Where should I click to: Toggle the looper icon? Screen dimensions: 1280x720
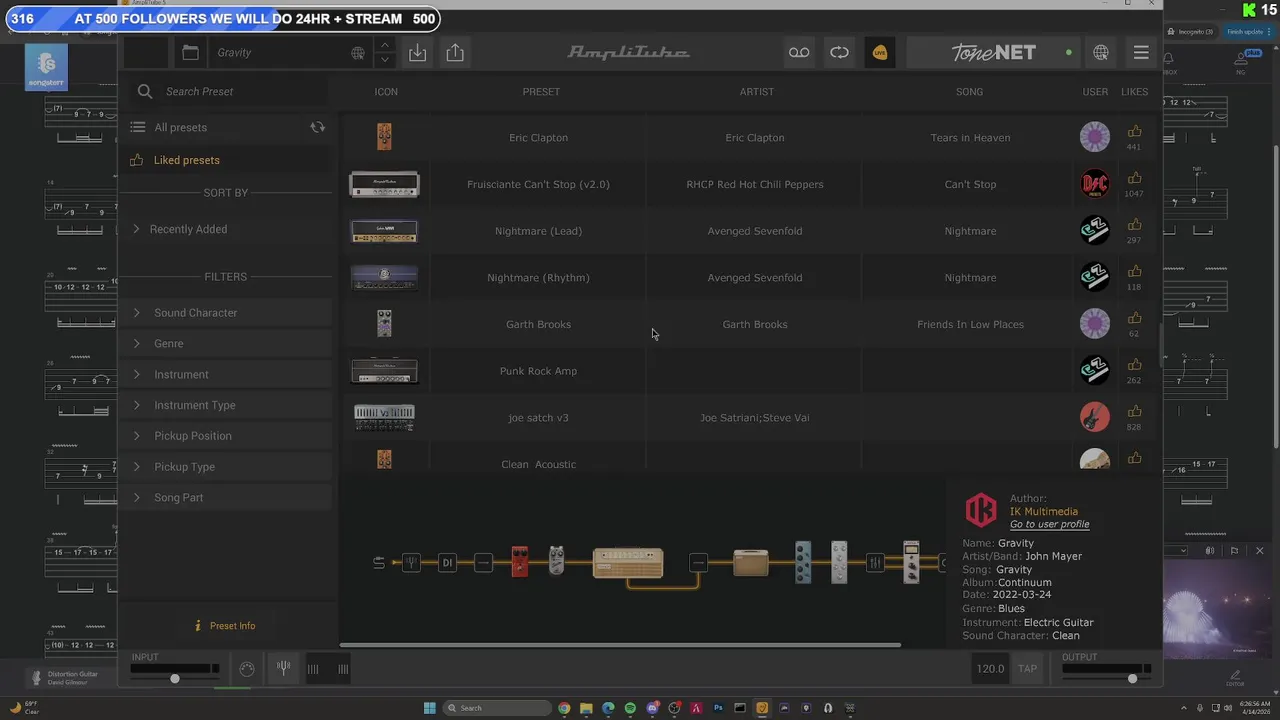coord(839,53)
